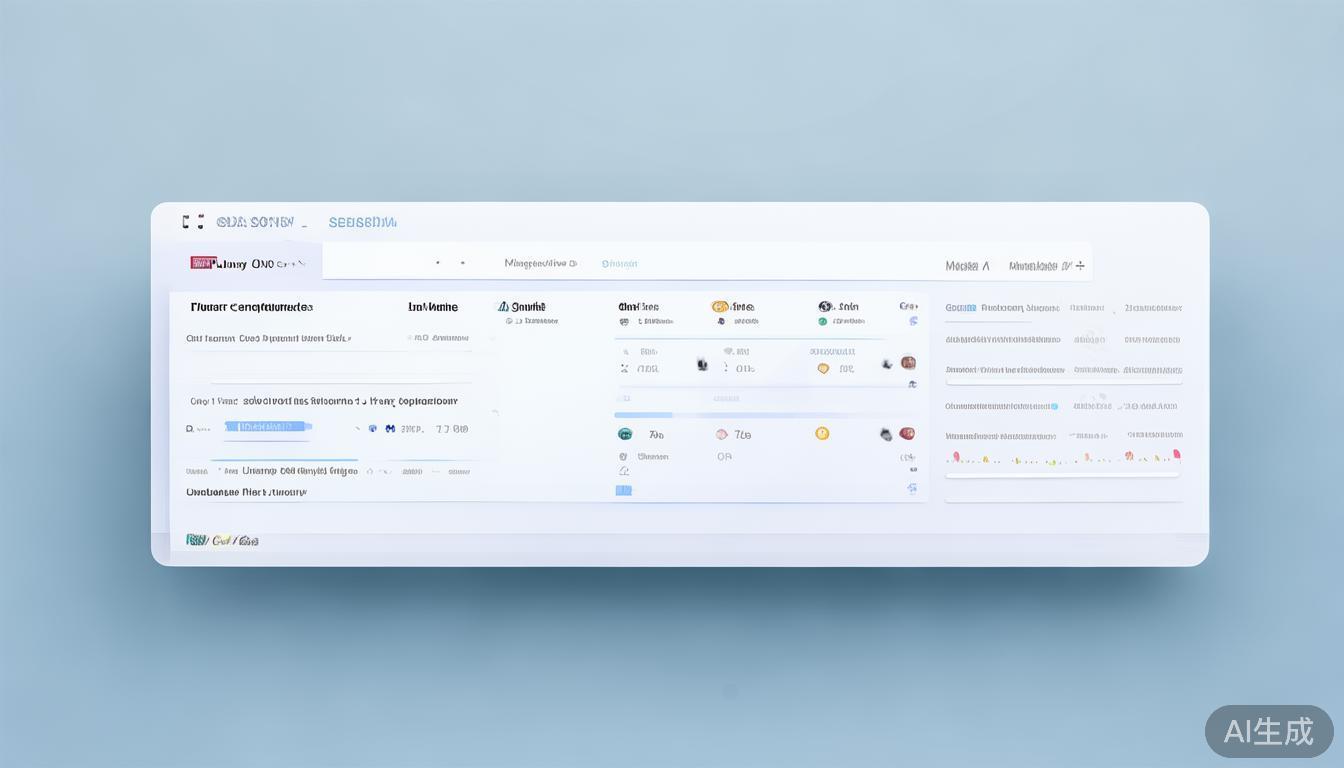Viewport: 1344px width, 768px height.
Task: Select the teal round icon in the lower row
Action: click(625, 434)
